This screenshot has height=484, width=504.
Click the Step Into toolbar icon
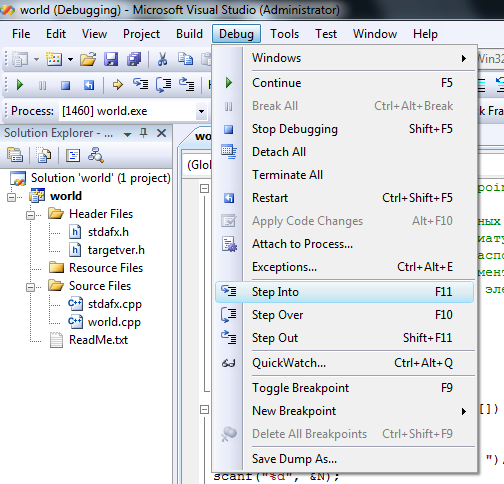[x=140, y=84]
